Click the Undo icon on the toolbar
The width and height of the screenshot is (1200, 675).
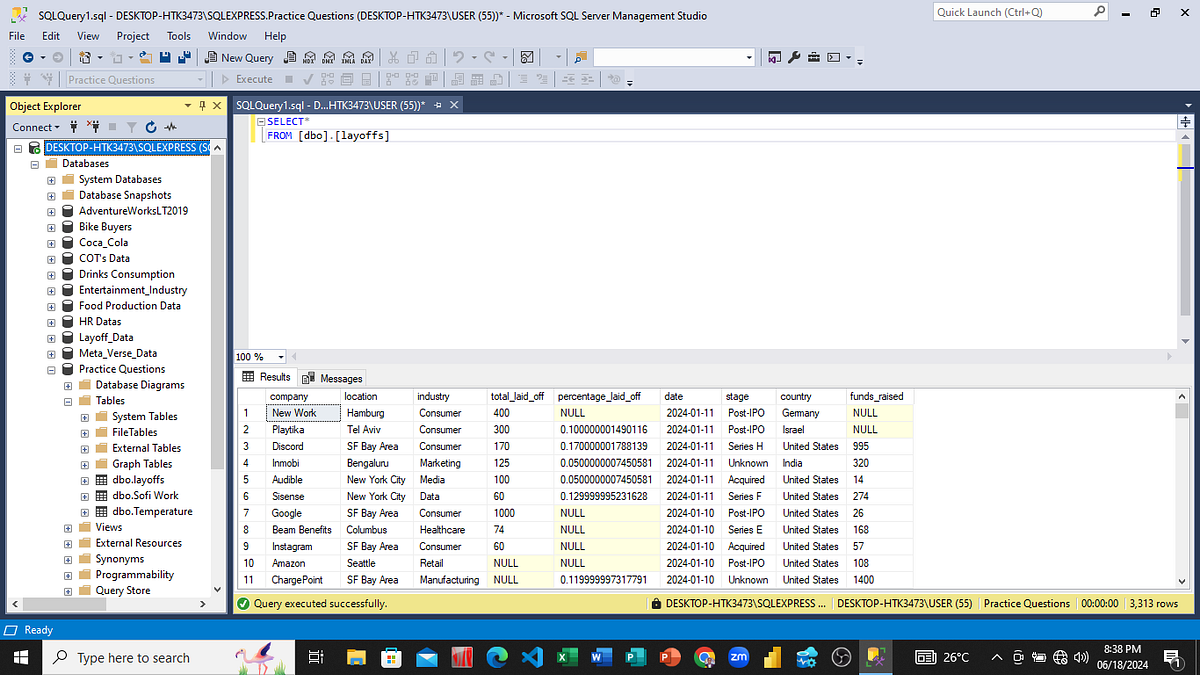point(458,57)
